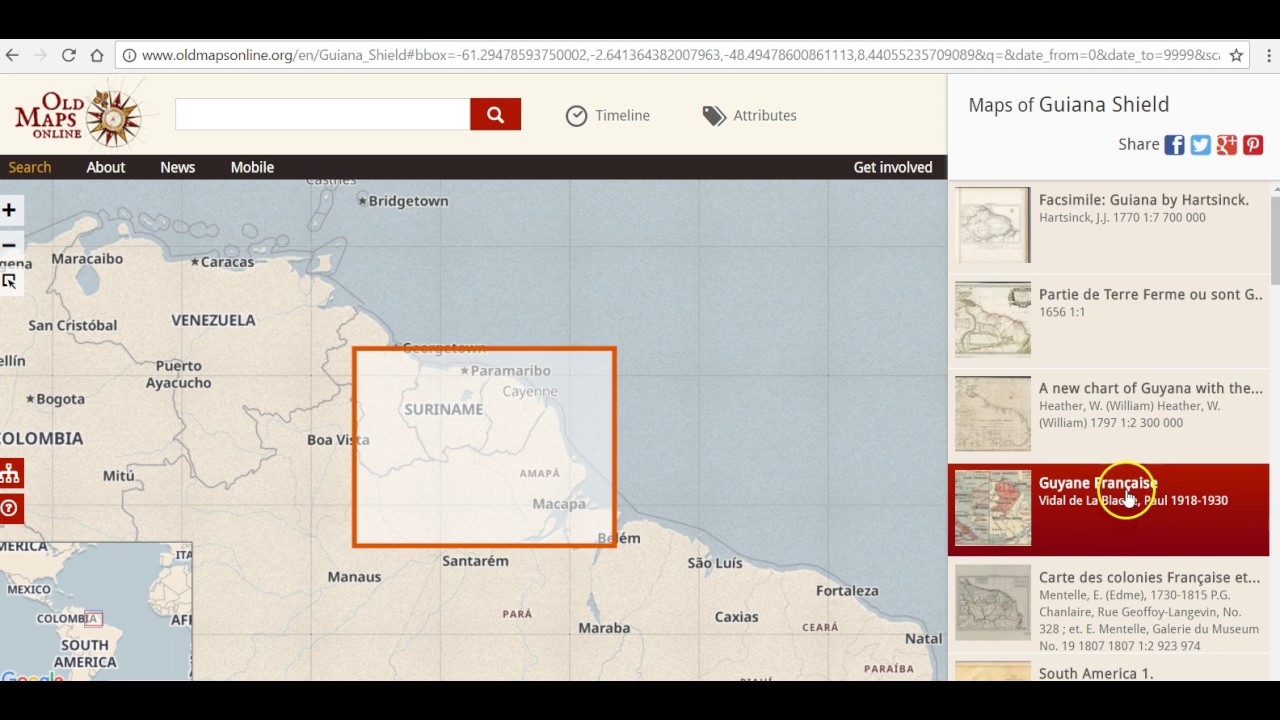The width and height of the screenshot is (1280, 720).
Task: Bookmark this page with star icon
Action: coord(1236,55)
